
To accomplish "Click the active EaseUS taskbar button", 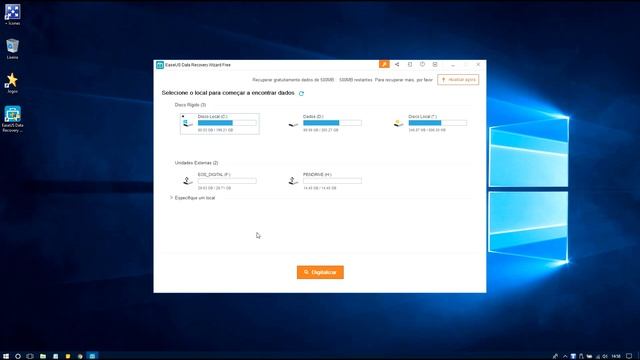I will point(92,356).
